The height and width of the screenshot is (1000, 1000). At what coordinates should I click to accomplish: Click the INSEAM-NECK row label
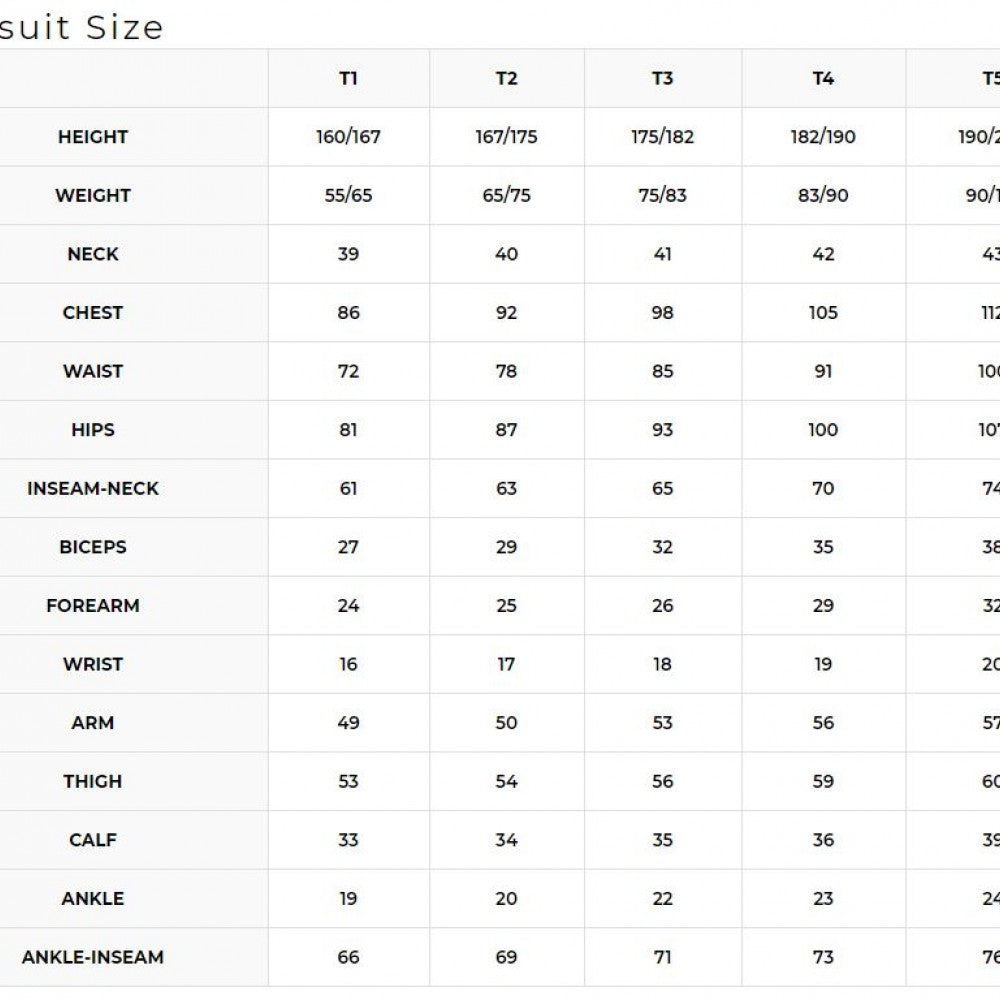(93, 489)
